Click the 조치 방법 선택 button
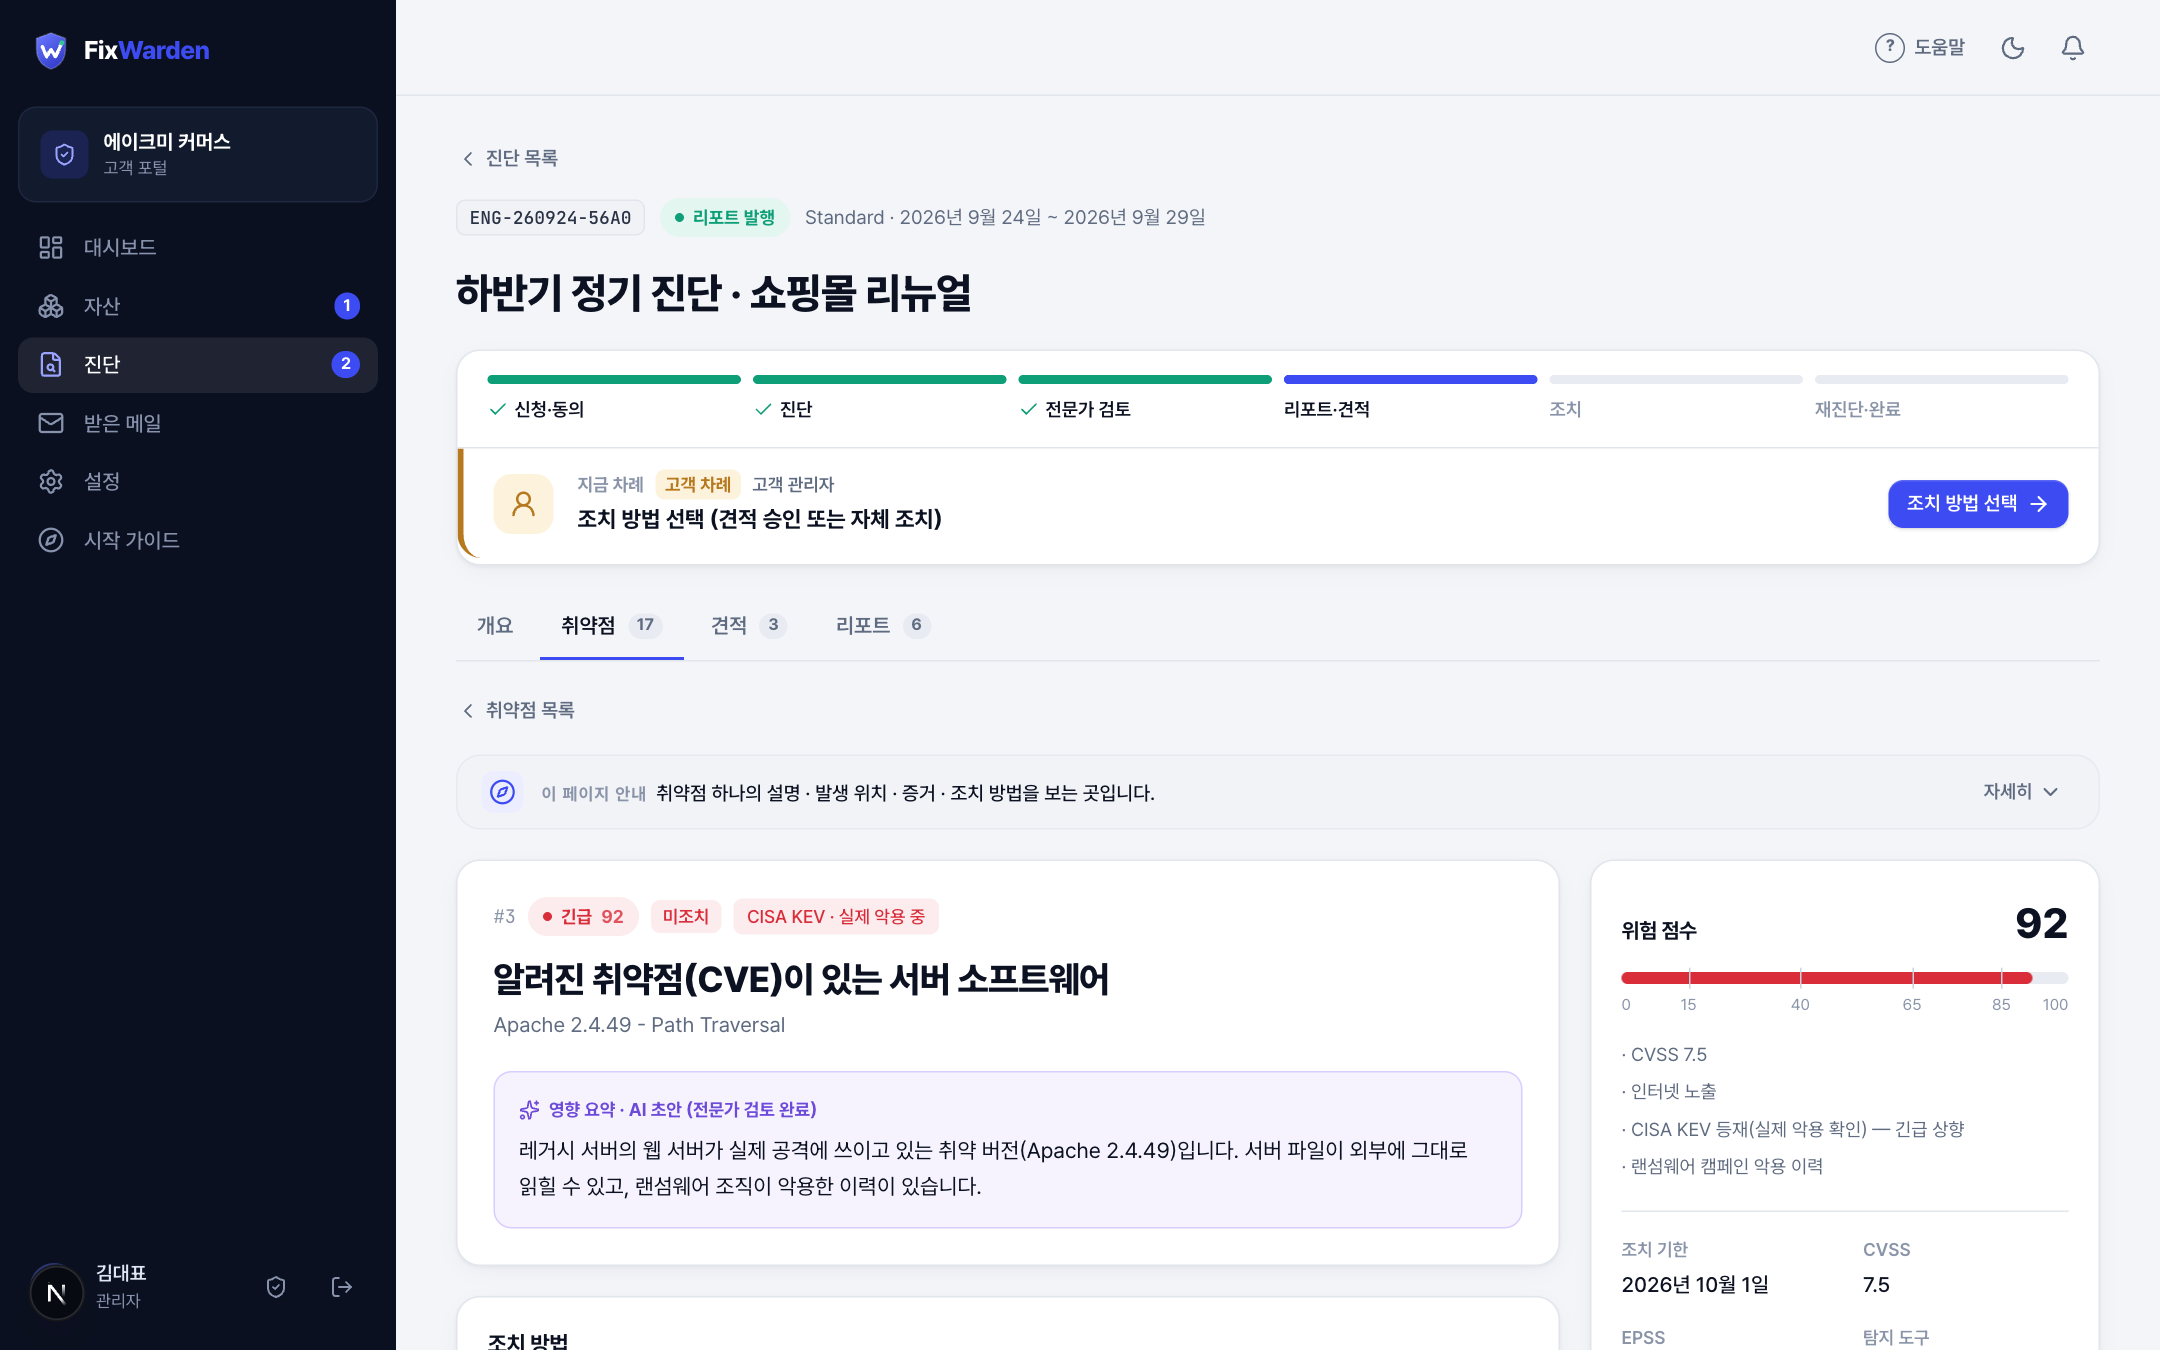Image resolution: width=2160 pixels, height=1350 pixels. point(1977,503)
